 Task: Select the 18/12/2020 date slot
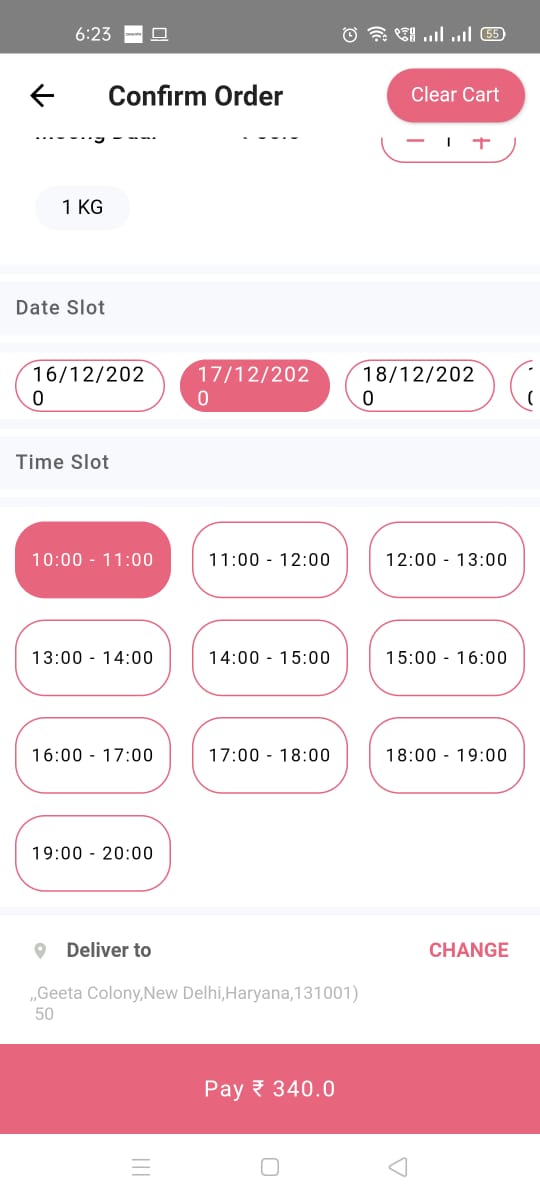(420, 386)
